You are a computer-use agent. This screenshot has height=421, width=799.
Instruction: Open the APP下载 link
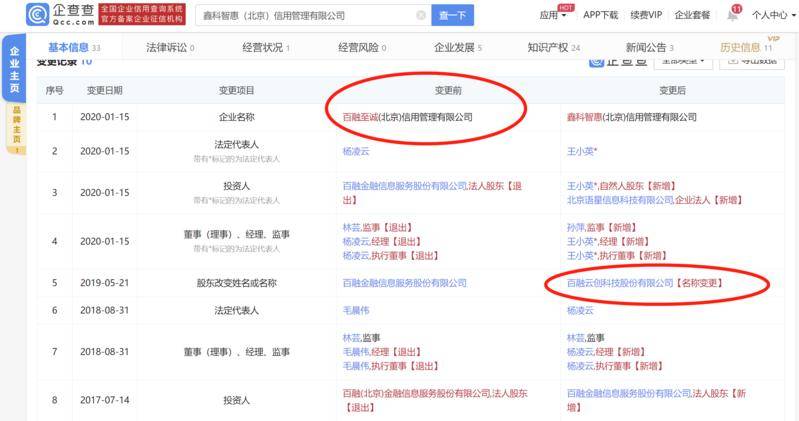pyautogui.click(x=600, y=15)
